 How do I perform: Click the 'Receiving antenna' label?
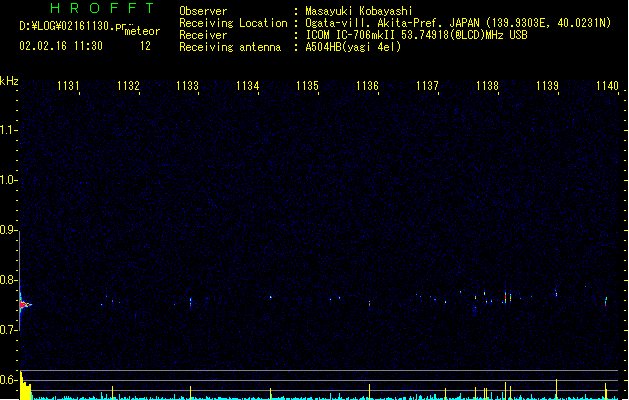(x=230, y=47)
